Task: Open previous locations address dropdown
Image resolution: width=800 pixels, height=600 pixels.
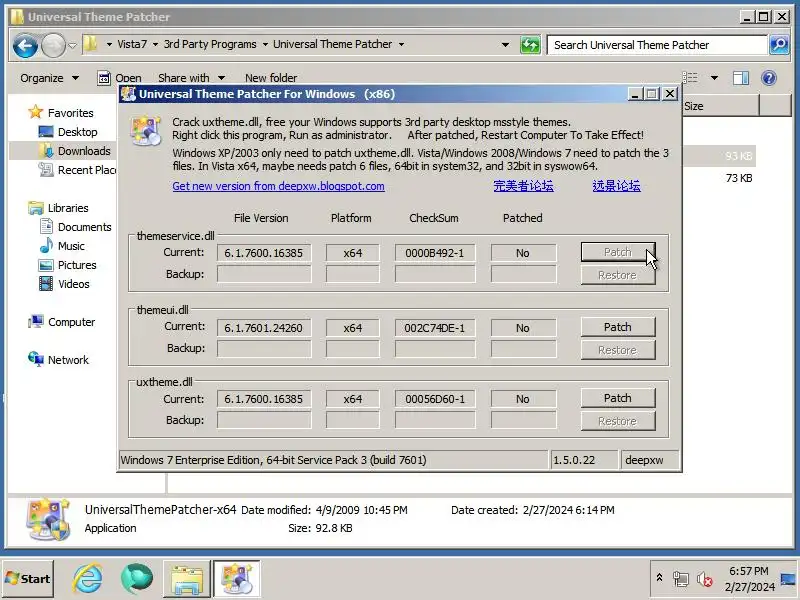Action: pos(505,45)
